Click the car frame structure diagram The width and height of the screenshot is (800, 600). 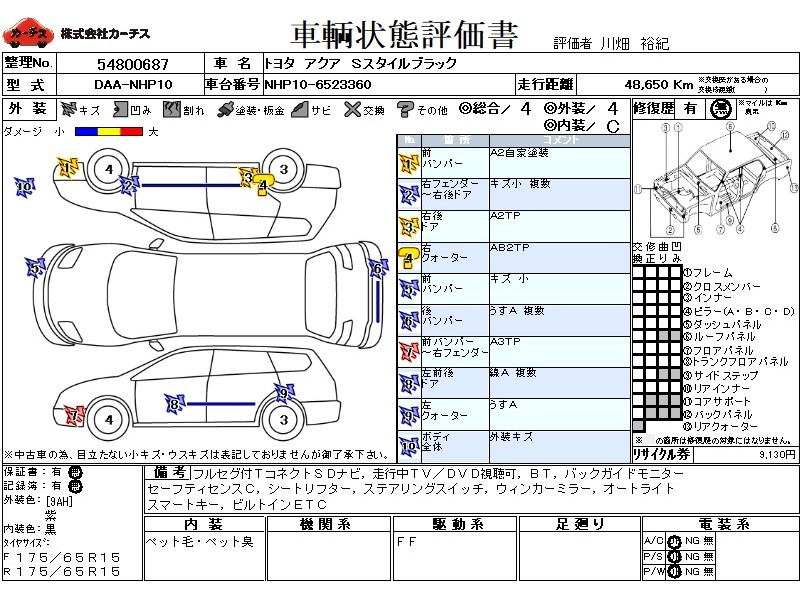click(716, 179)
